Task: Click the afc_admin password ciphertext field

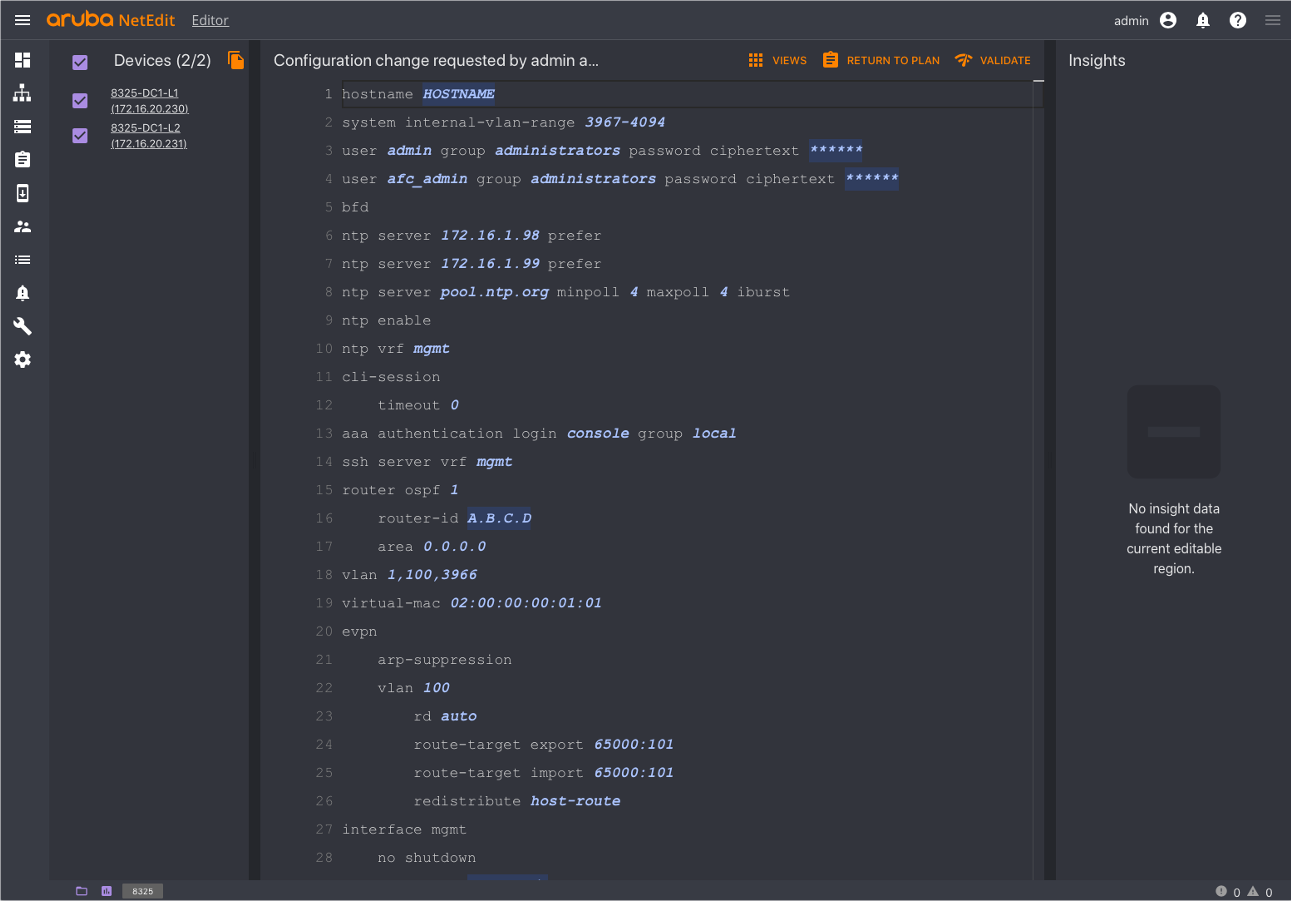Action: (872, 178)
